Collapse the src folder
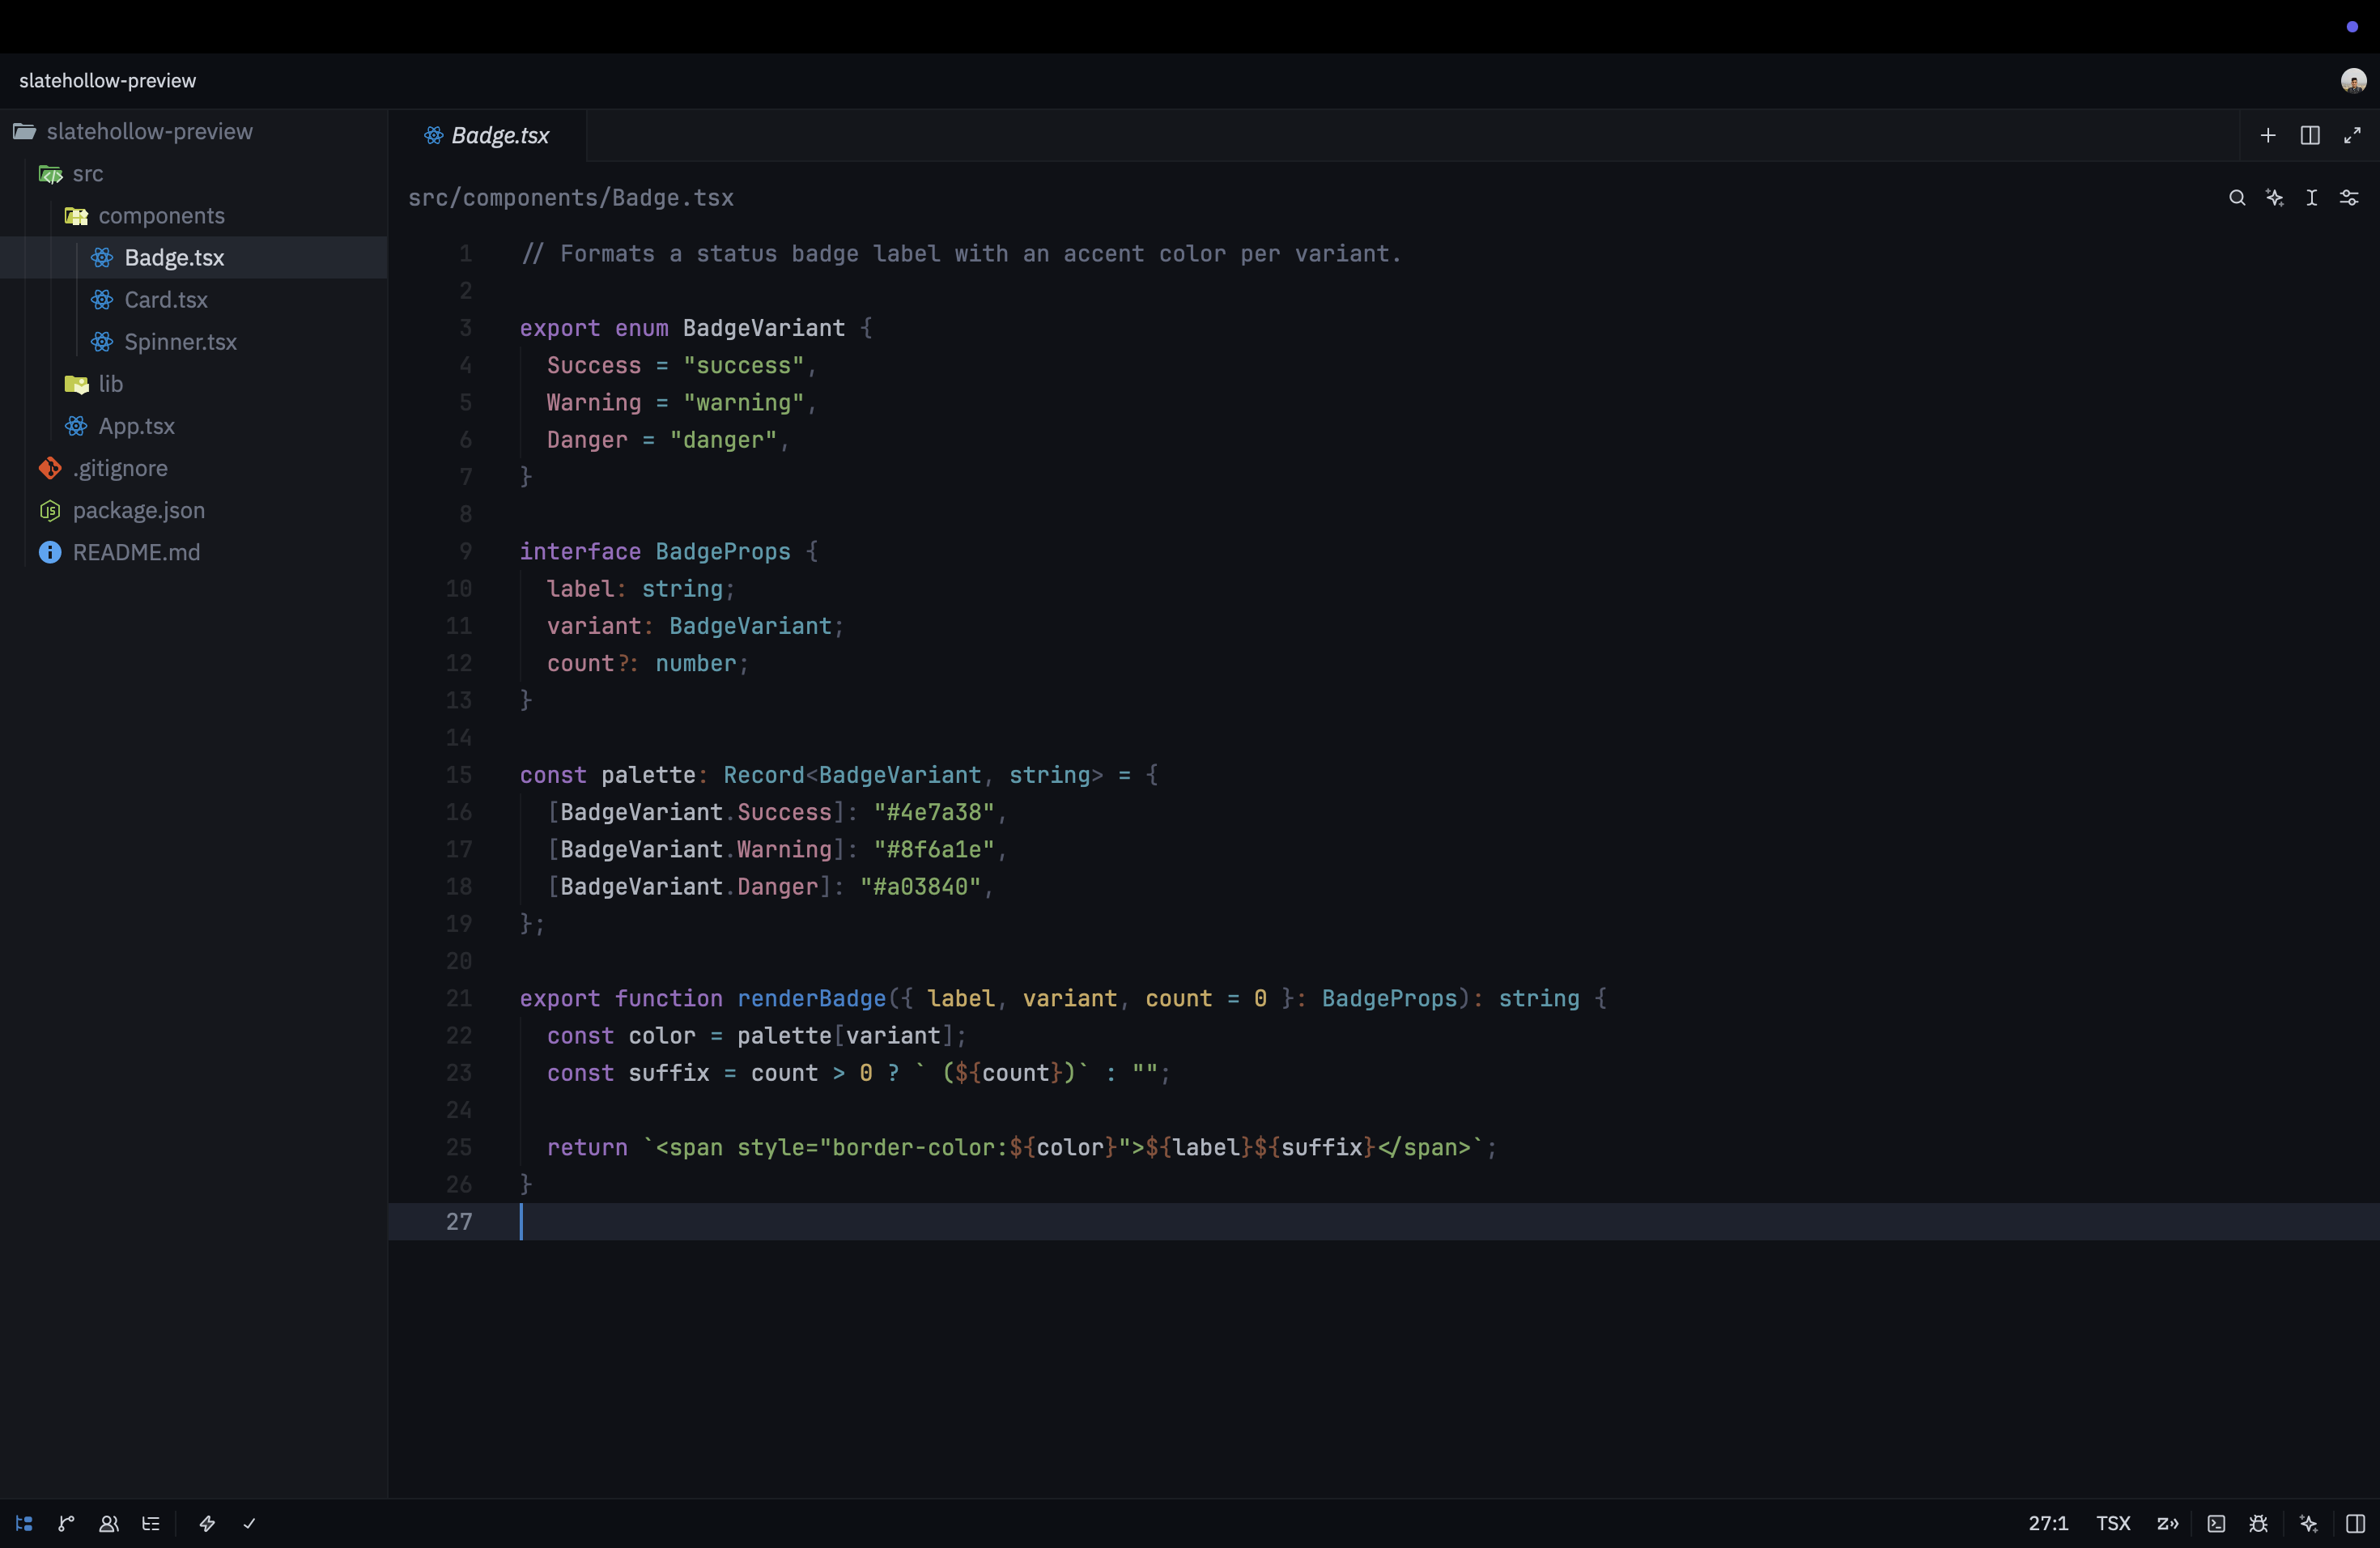The image size is (2380, 1548). (x=194, y=173)
